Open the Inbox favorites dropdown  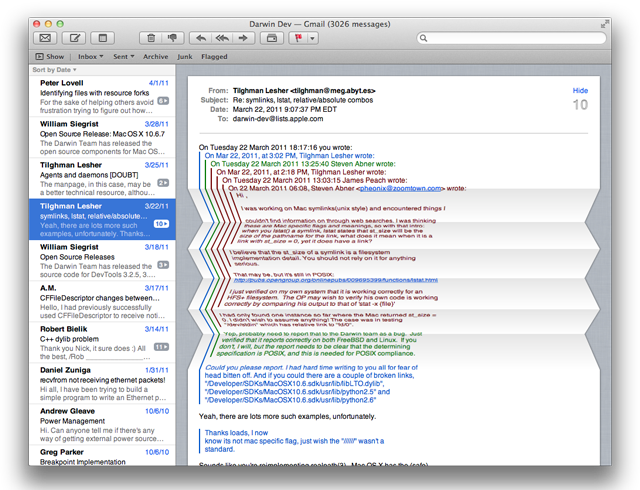[91, 56]
